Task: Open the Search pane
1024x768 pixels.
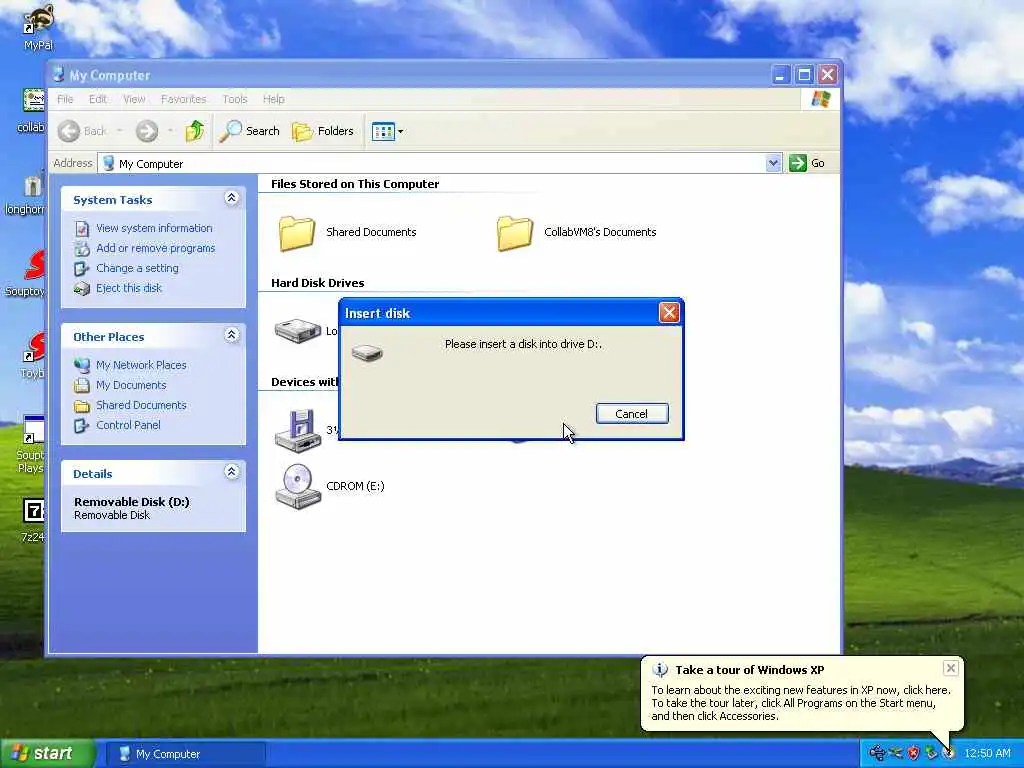Action: [x=249, y=131]
